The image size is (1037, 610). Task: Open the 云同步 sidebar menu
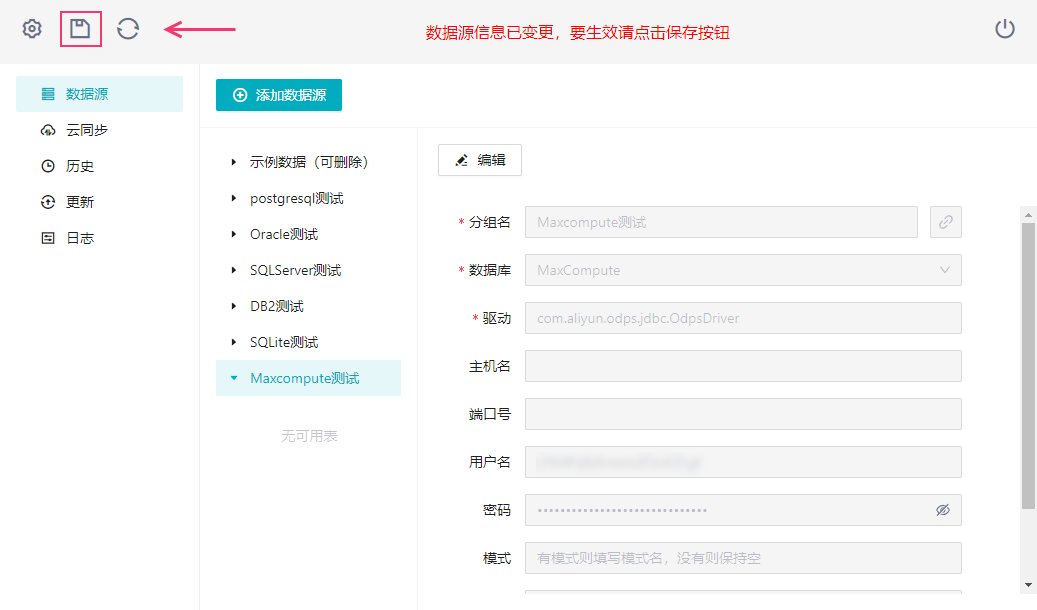point(99,130)
